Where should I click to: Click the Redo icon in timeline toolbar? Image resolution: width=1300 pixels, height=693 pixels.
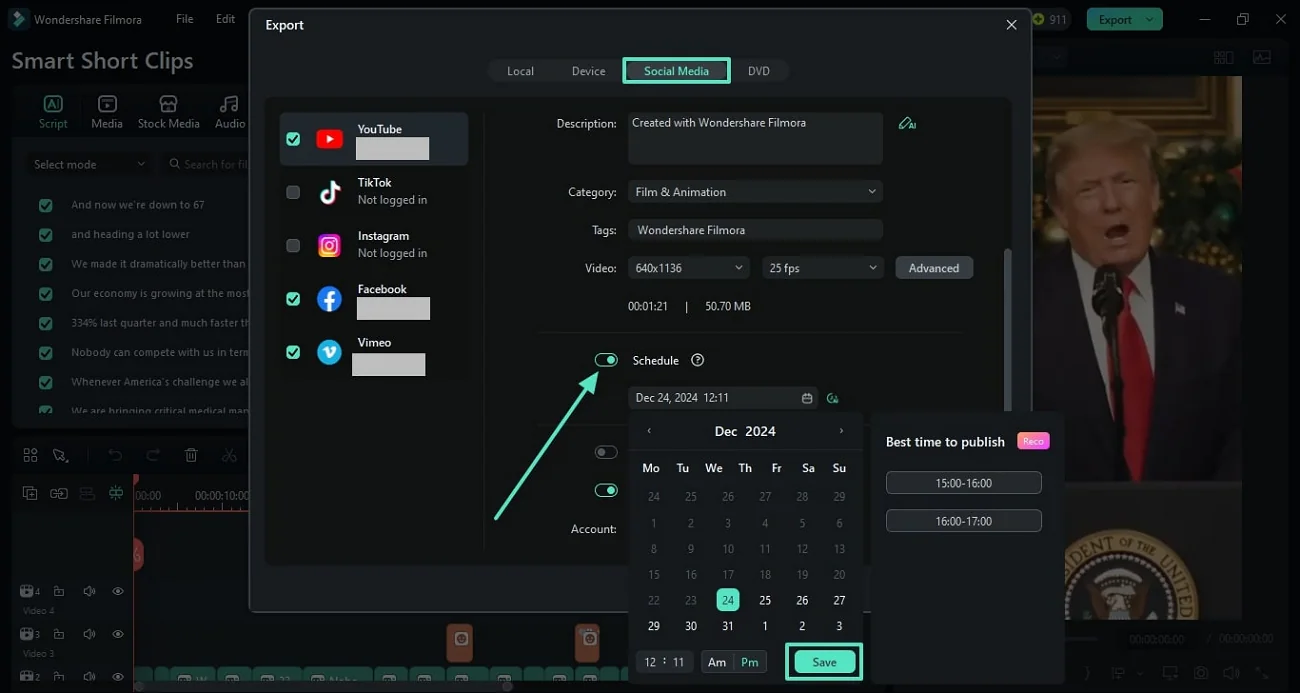(153, 455)
